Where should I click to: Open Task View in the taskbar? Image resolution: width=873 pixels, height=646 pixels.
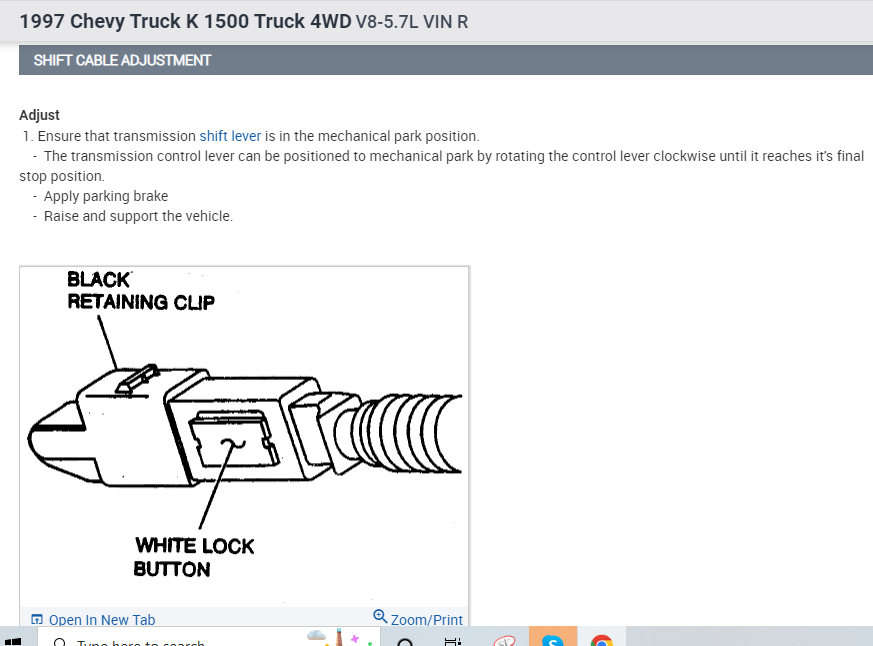(453, 642)
